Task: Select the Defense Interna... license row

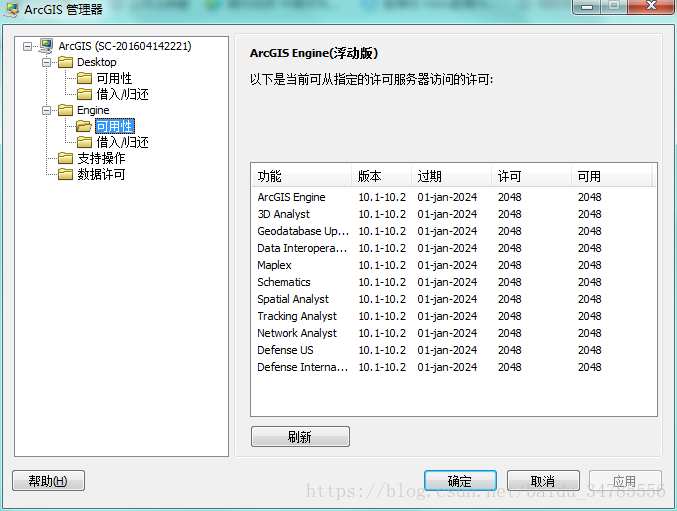Action: click(x=453, y=367)
